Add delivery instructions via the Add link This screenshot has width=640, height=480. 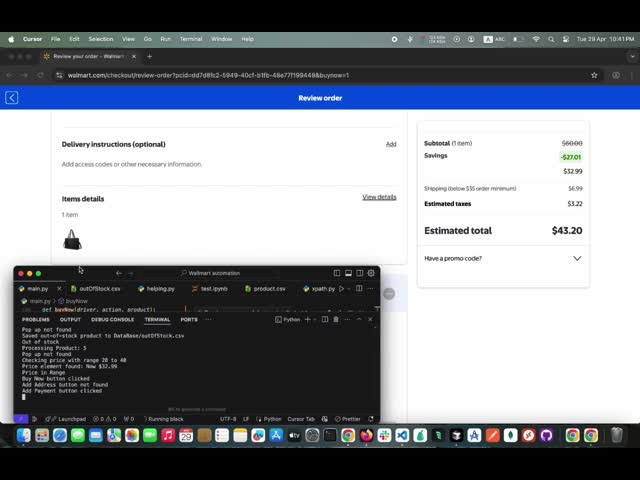click(x=391, y=144)
